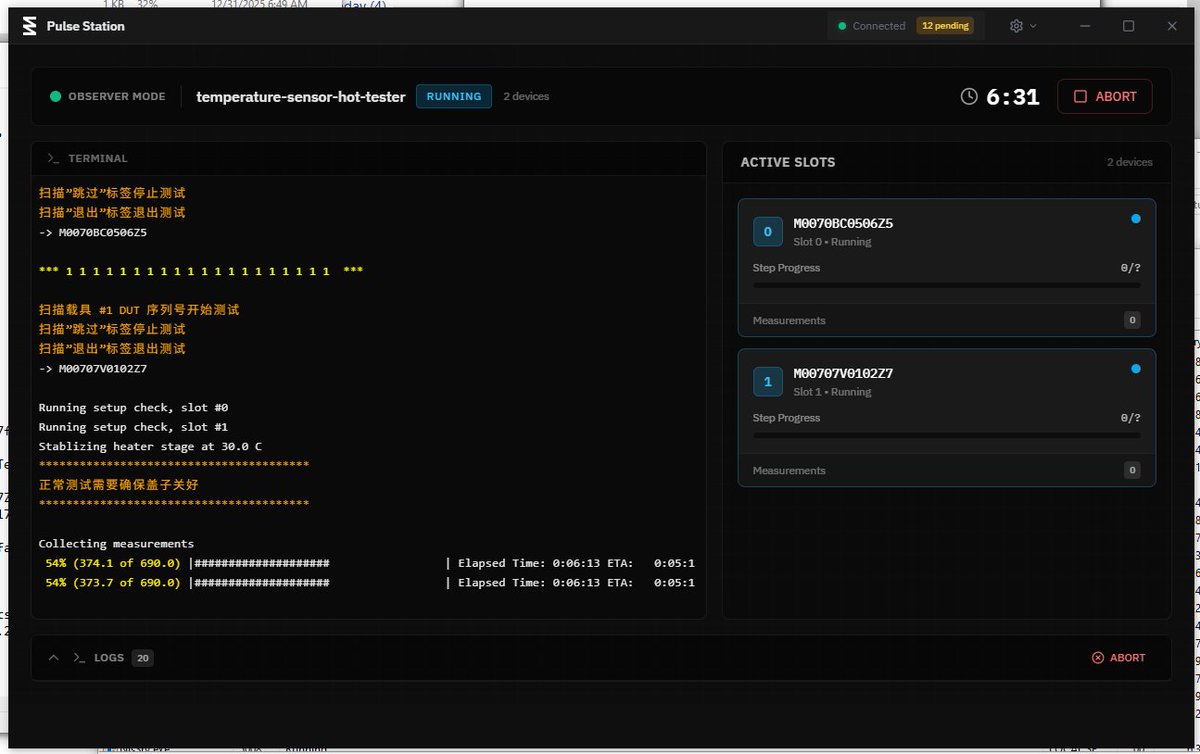Click the green Observer Mode dot

coord(56,97)
